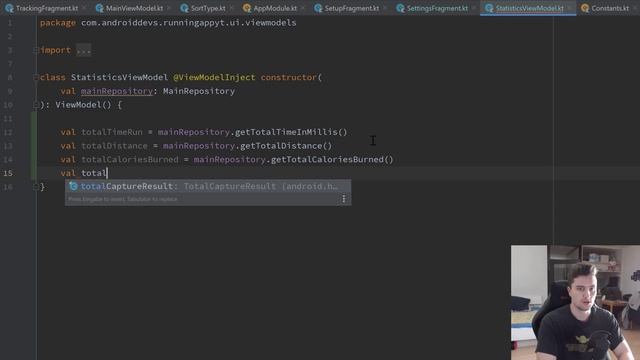
Task: Click the underlined mainRepository parameter
Action: 117,91
